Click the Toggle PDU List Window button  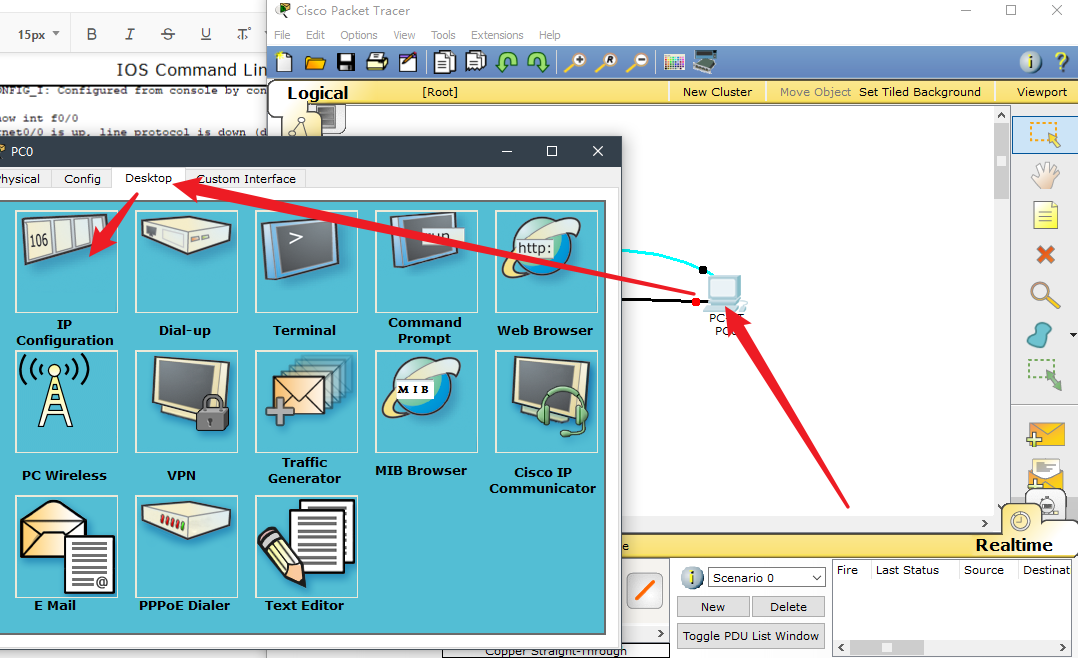click(750, 635)
